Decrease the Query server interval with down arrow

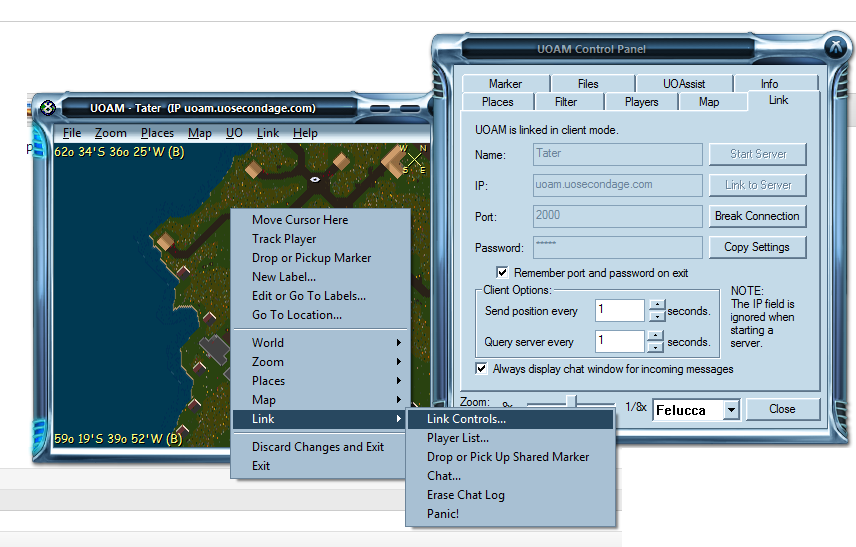(x=656, y=347)
